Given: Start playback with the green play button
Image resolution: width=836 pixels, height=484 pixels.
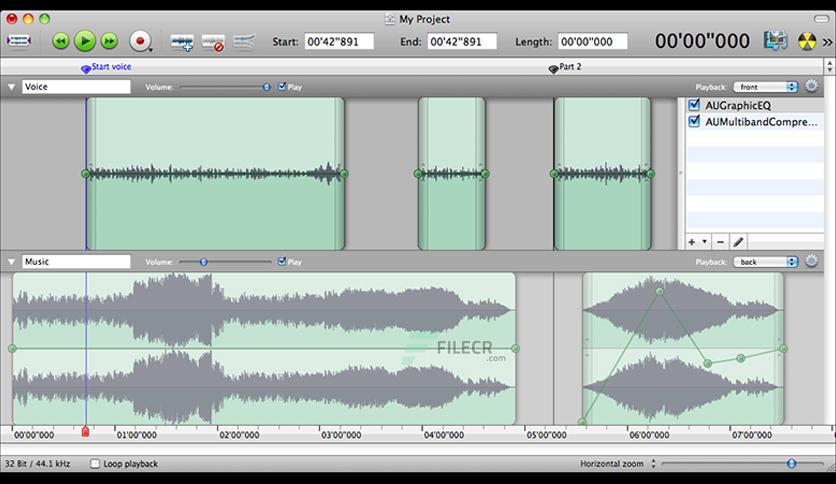Looking at the screenshot, I should (85, 41).
